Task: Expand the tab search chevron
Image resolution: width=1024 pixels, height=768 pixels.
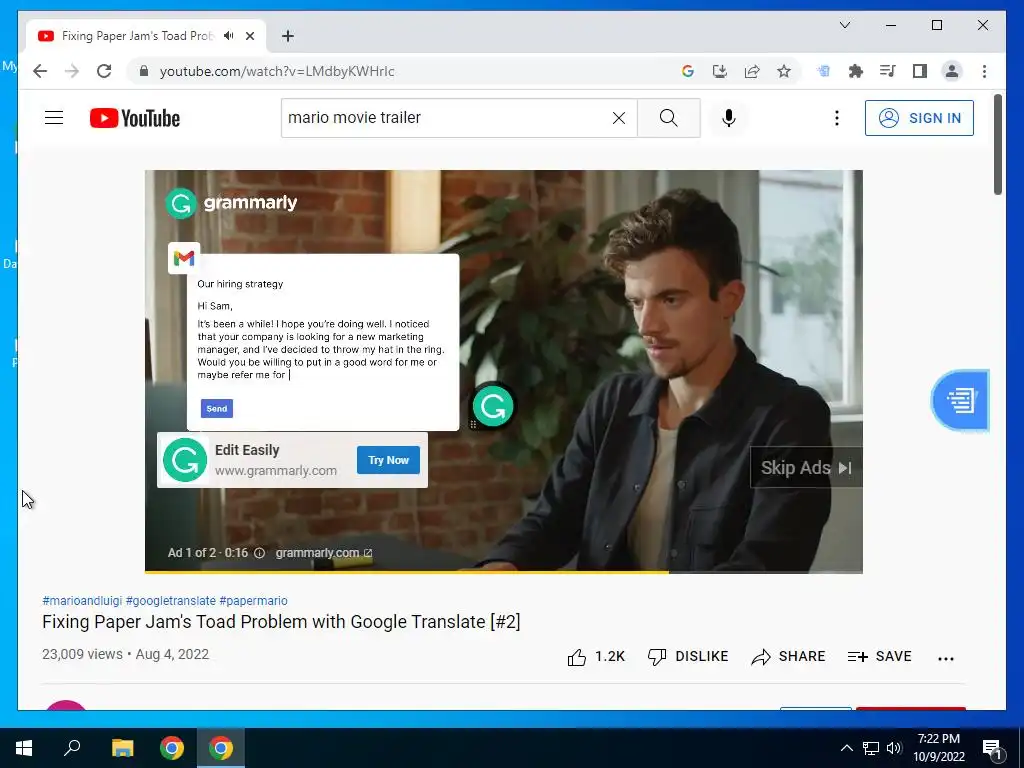Action: click(844, 25)
